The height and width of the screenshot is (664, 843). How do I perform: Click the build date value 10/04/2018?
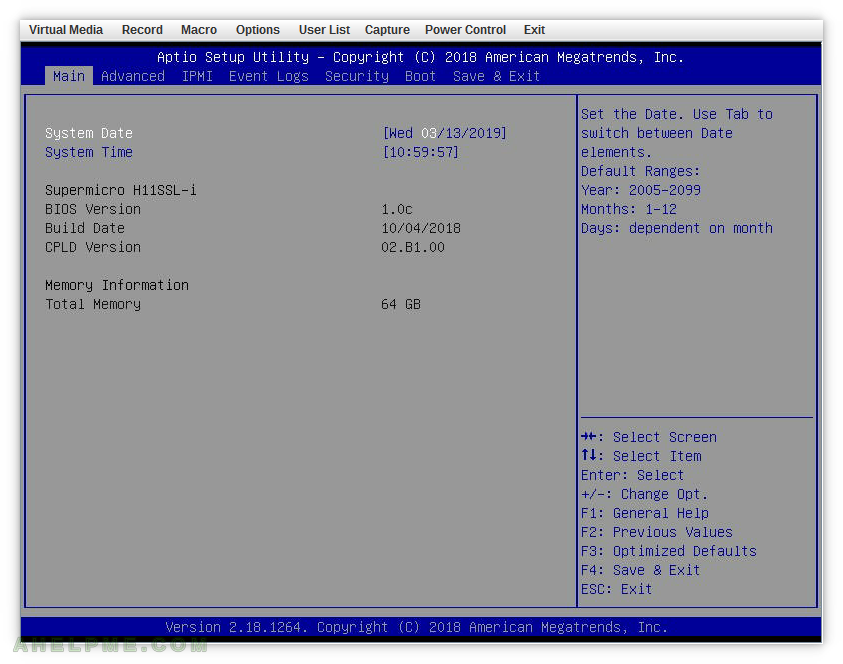pos(421,228)
